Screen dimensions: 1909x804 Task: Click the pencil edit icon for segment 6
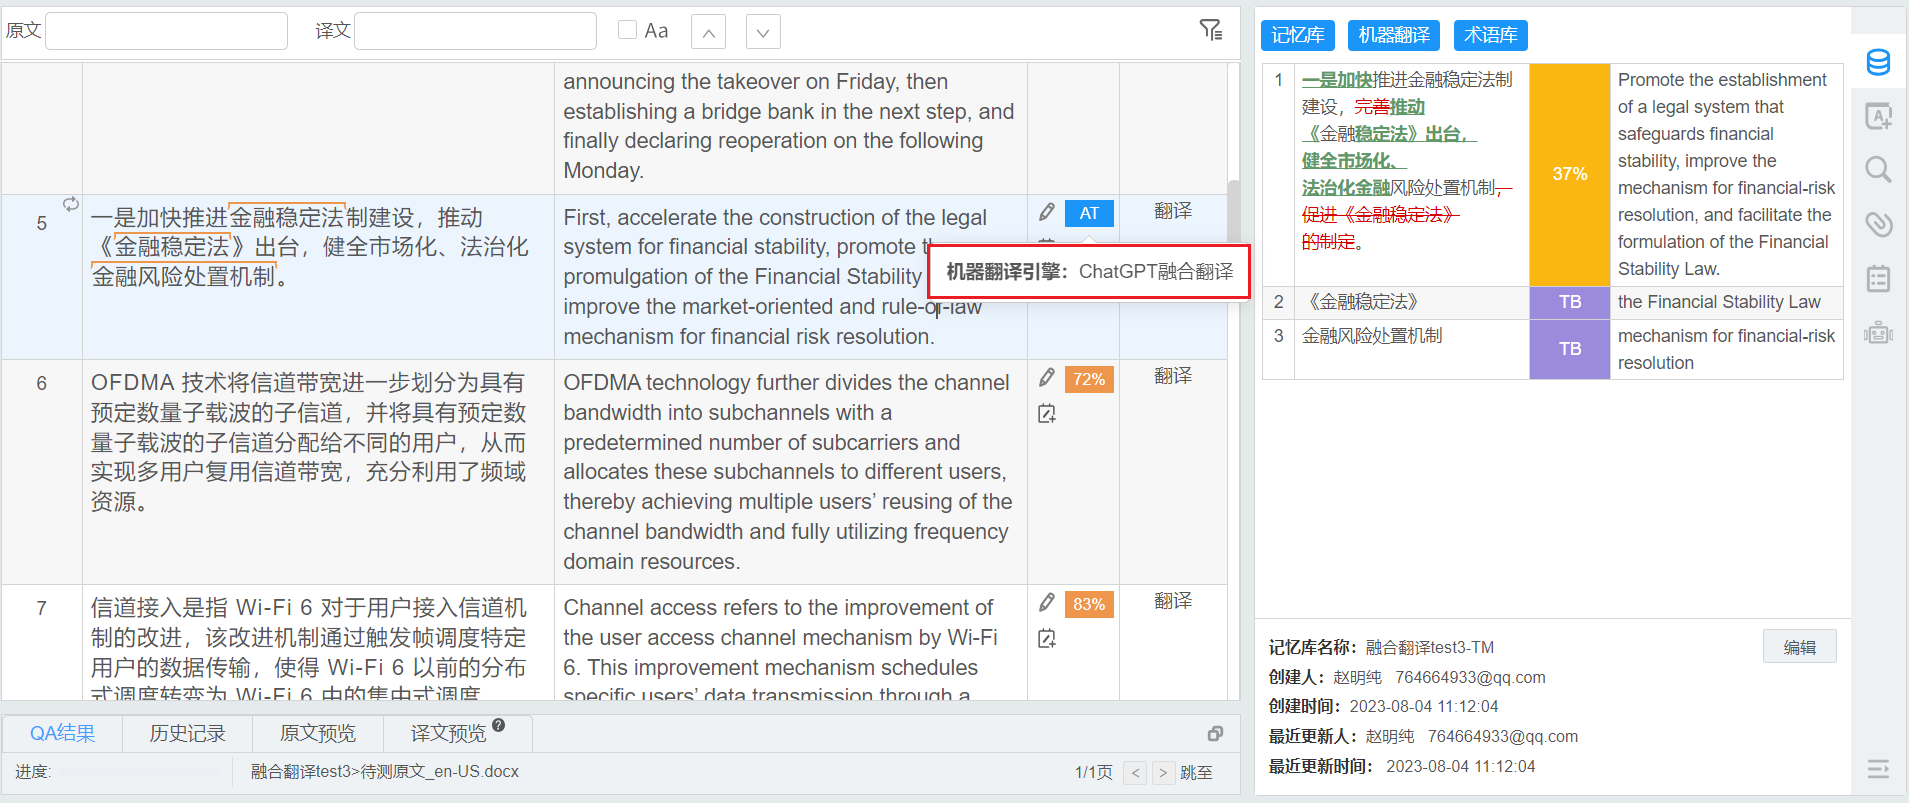click(1046, 377)
